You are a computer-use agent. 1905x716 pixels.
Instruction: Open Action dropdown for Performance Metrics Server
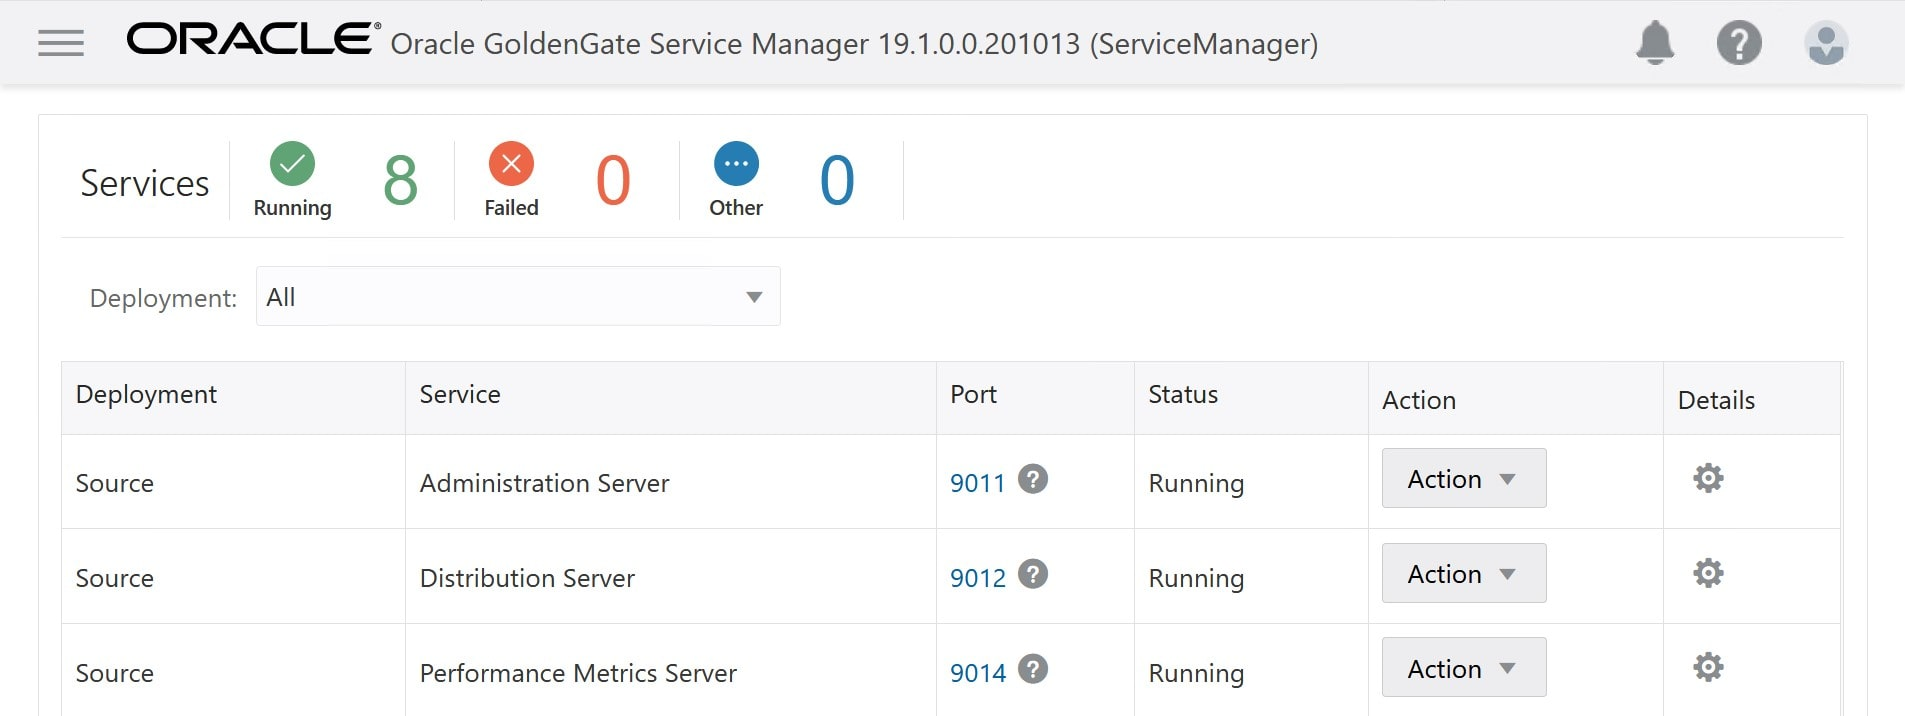(x=1463, y=668)
